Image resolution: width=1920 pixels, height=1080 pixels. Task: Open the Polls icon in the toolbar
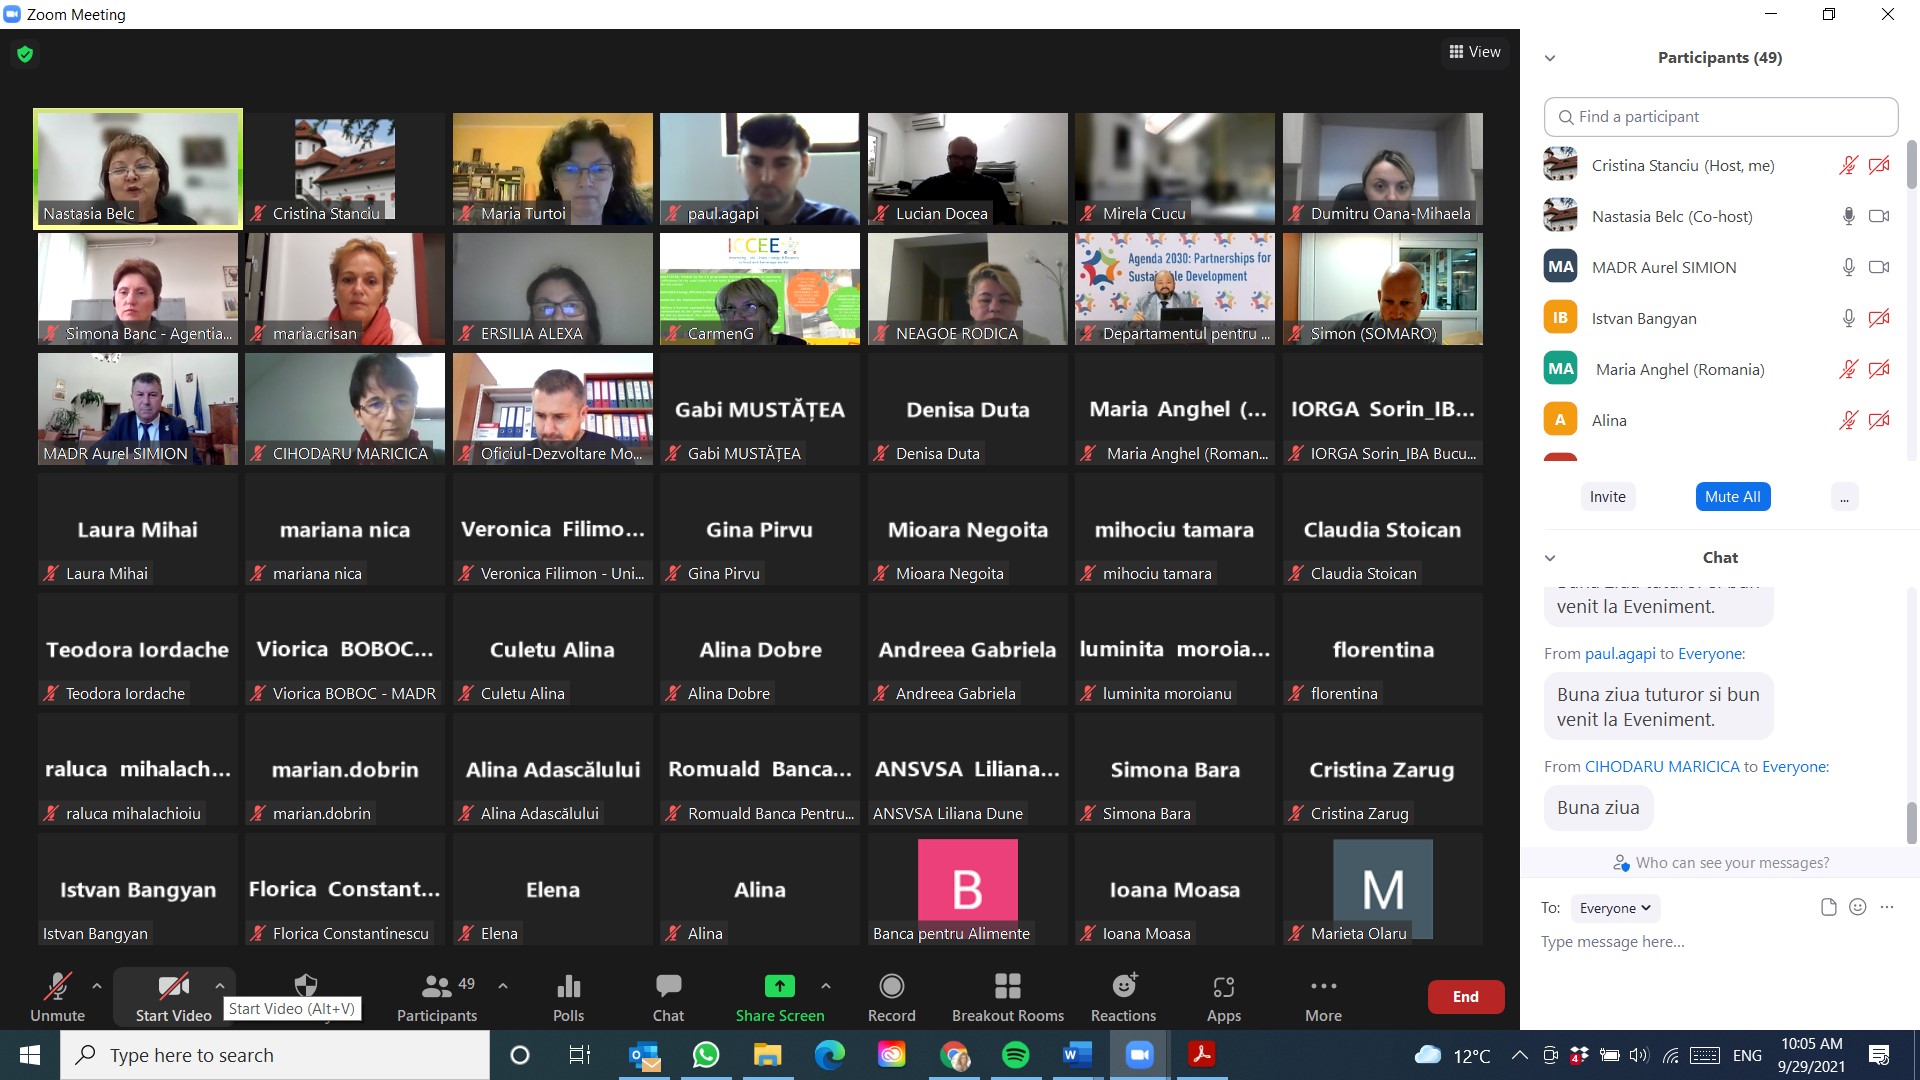(x=568, y=997)
